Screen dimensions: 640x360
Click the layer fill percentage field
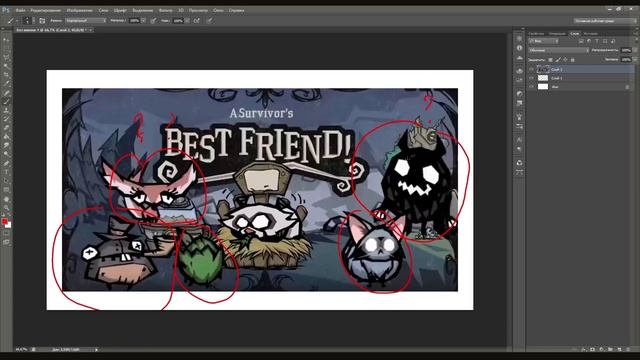[x=627, y=60]
